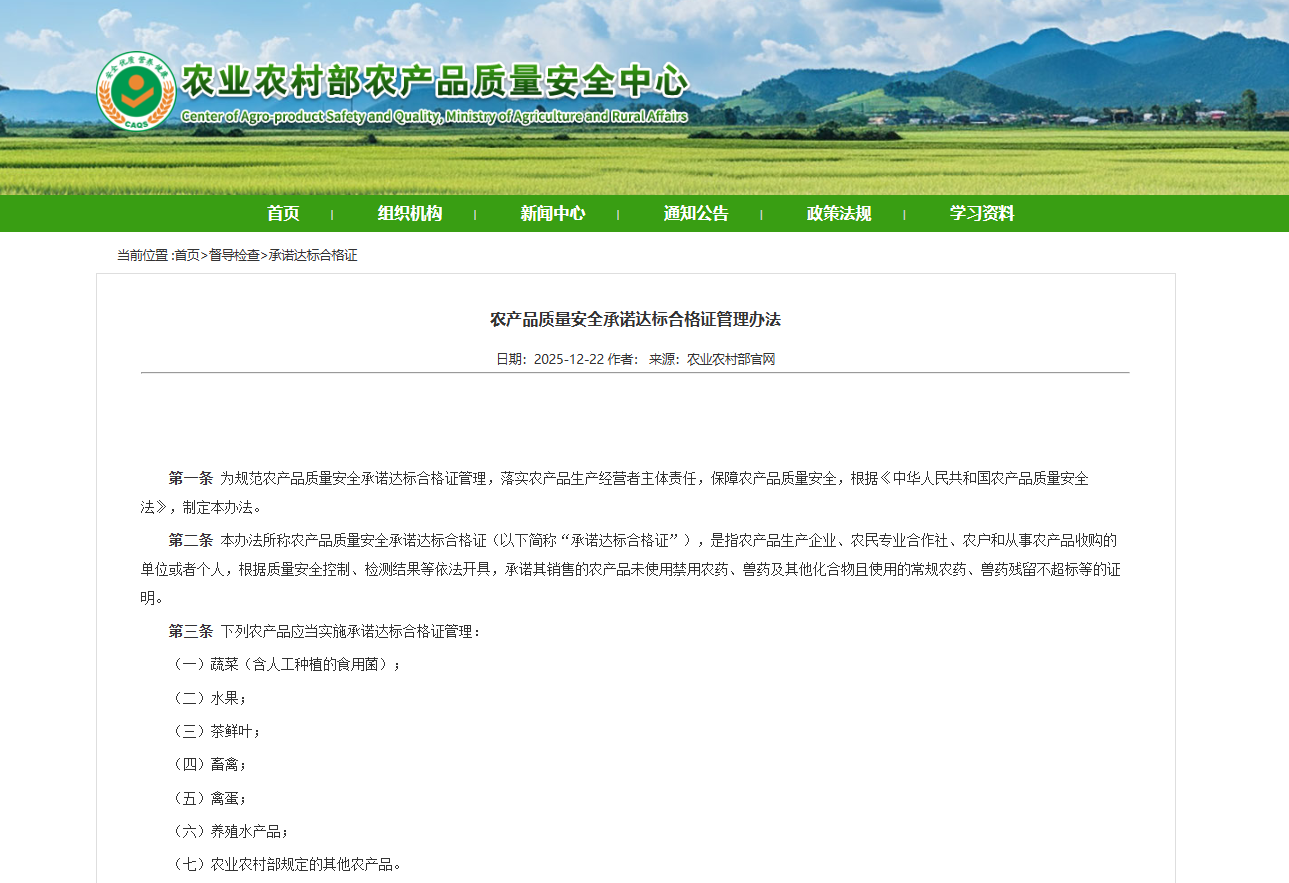
Task: Open the 新闻中心 navigation menu
Action: point(553,213)
